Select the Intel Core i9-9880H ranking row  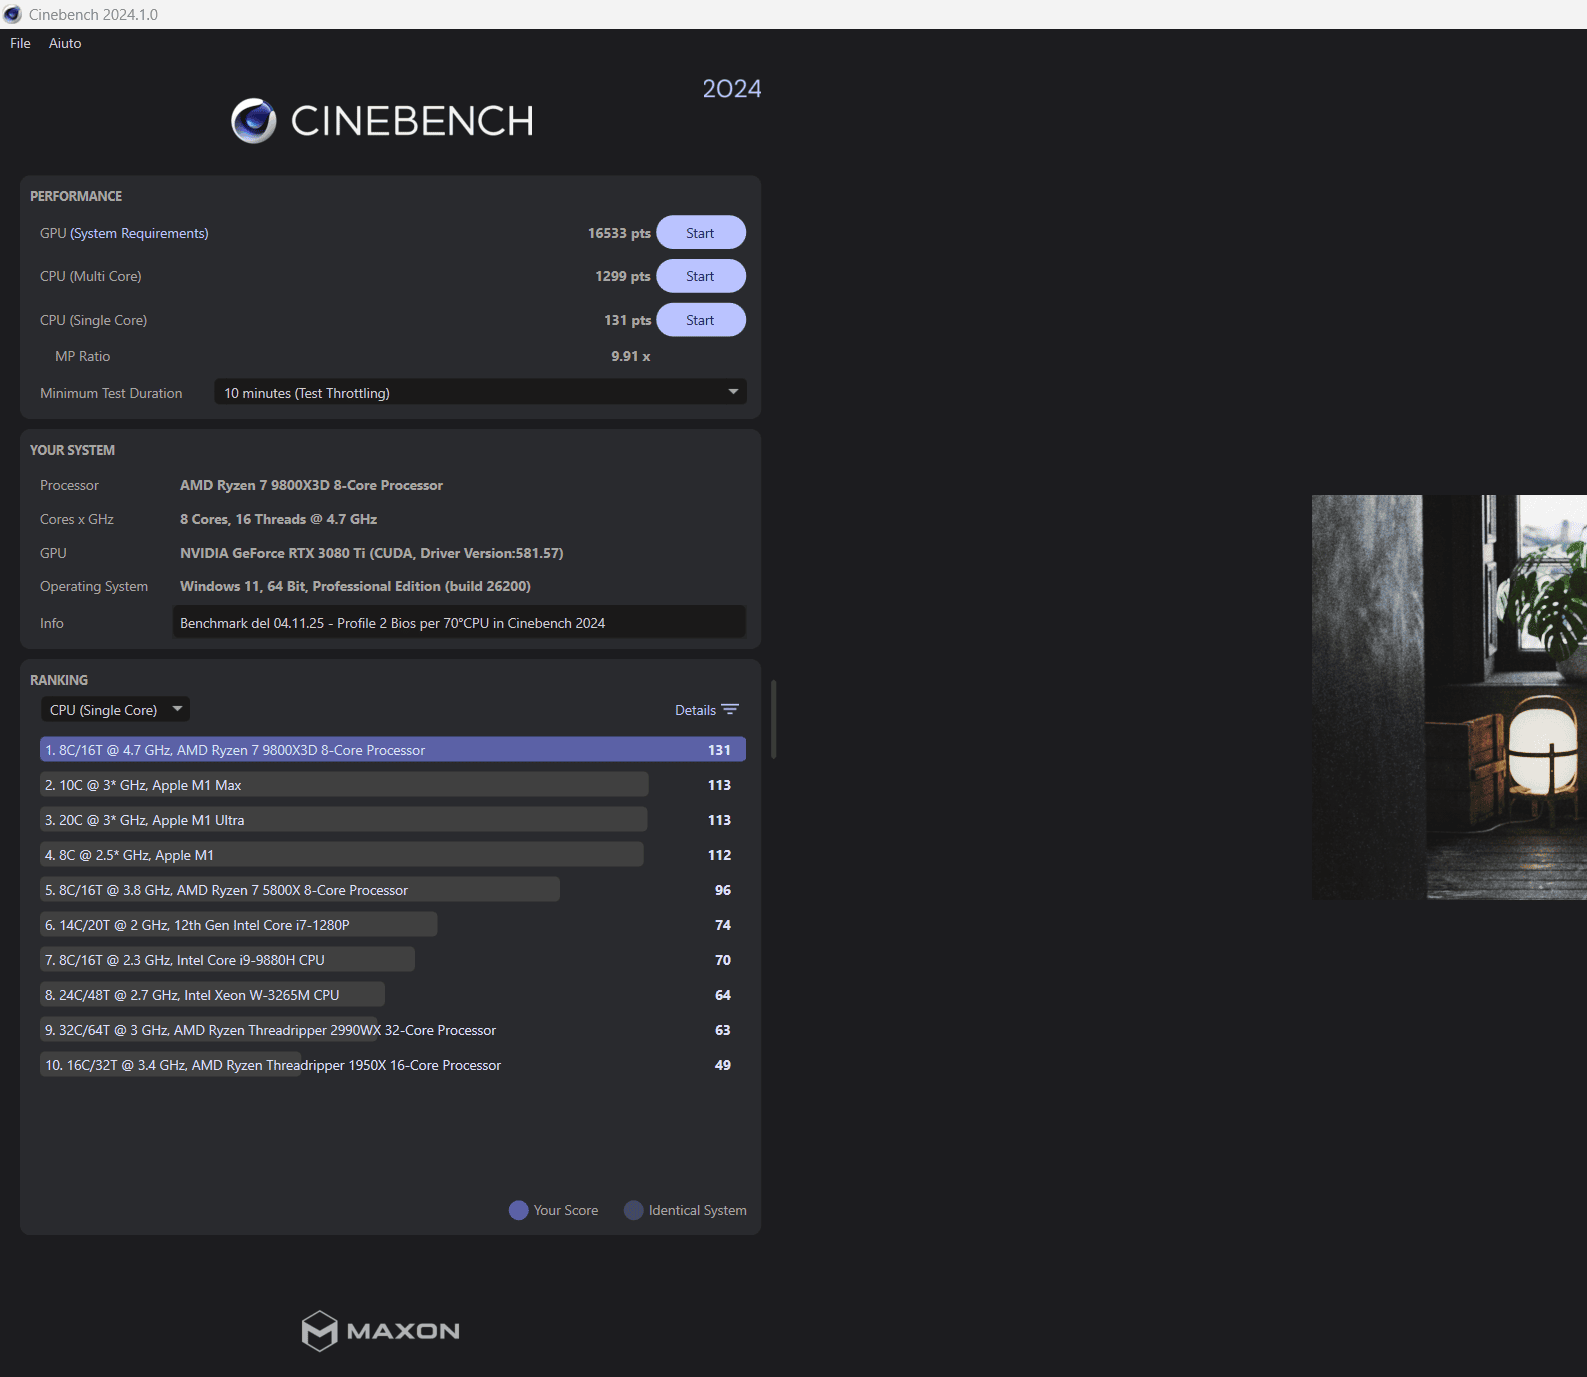point(393,960)
